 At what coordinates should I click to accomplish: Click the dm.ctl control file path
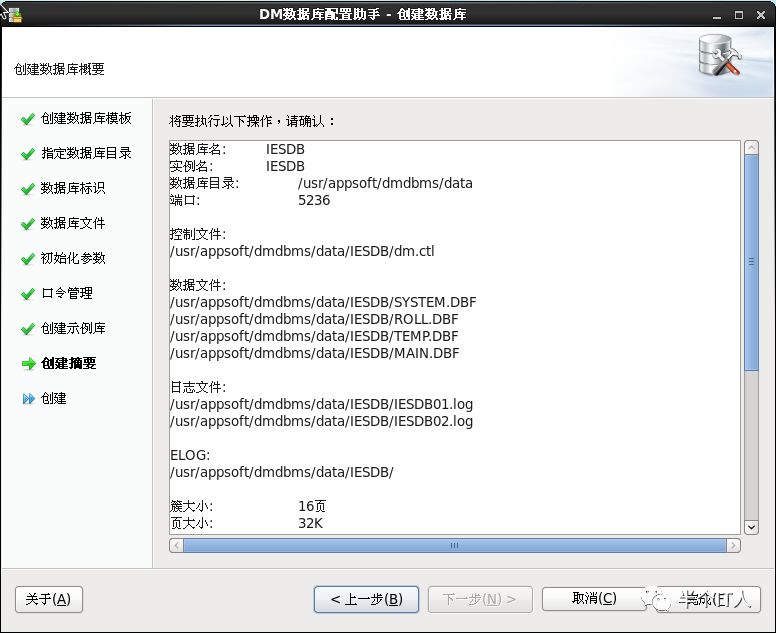[x=302, y=251]
